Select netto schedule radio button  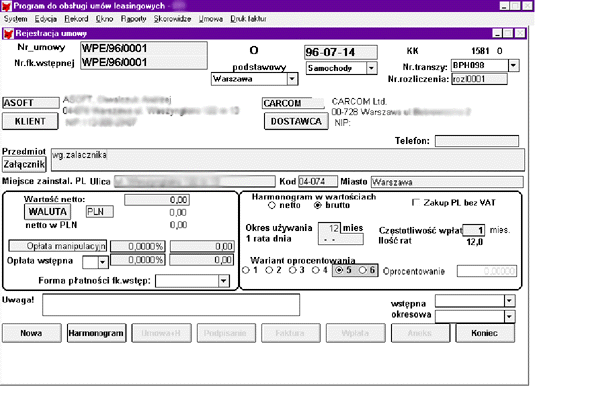272,205
